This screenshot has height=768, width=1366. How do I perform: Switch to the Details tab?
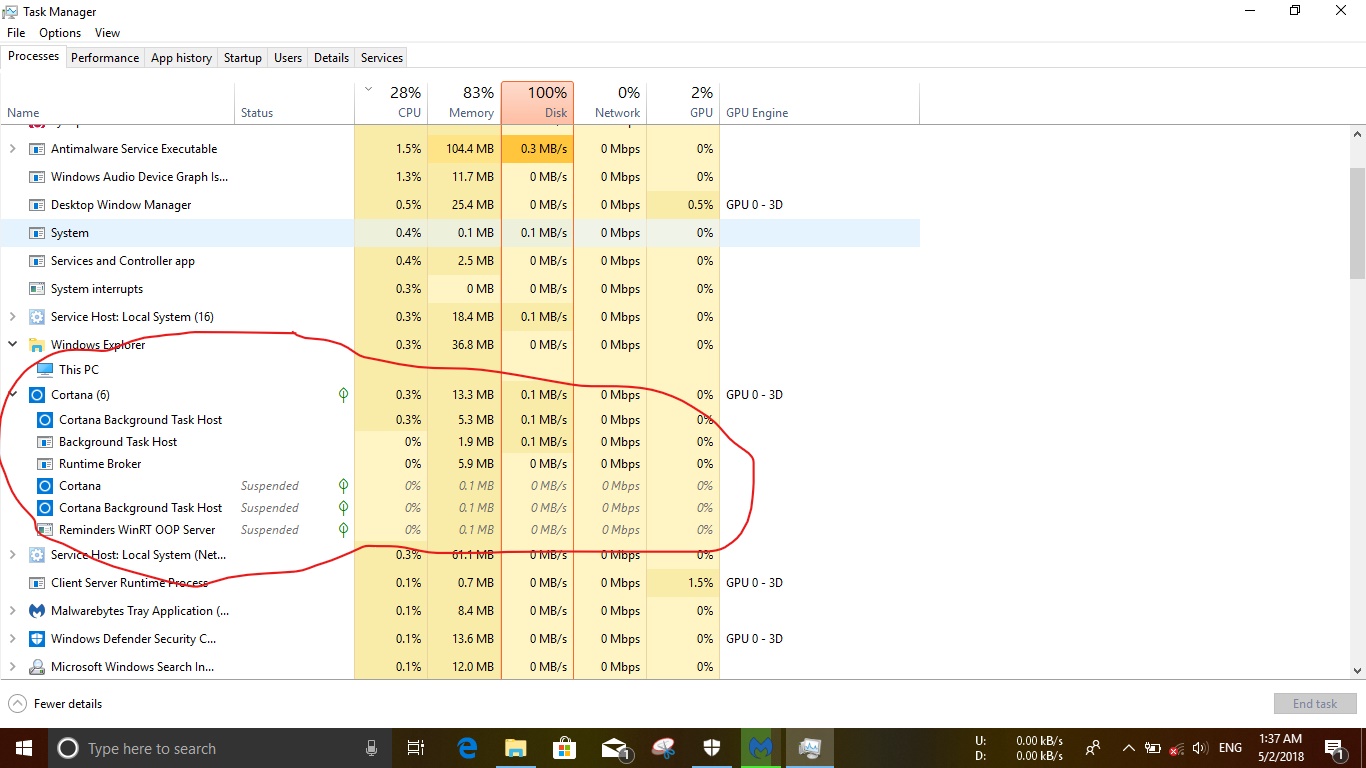pos(331,58)
